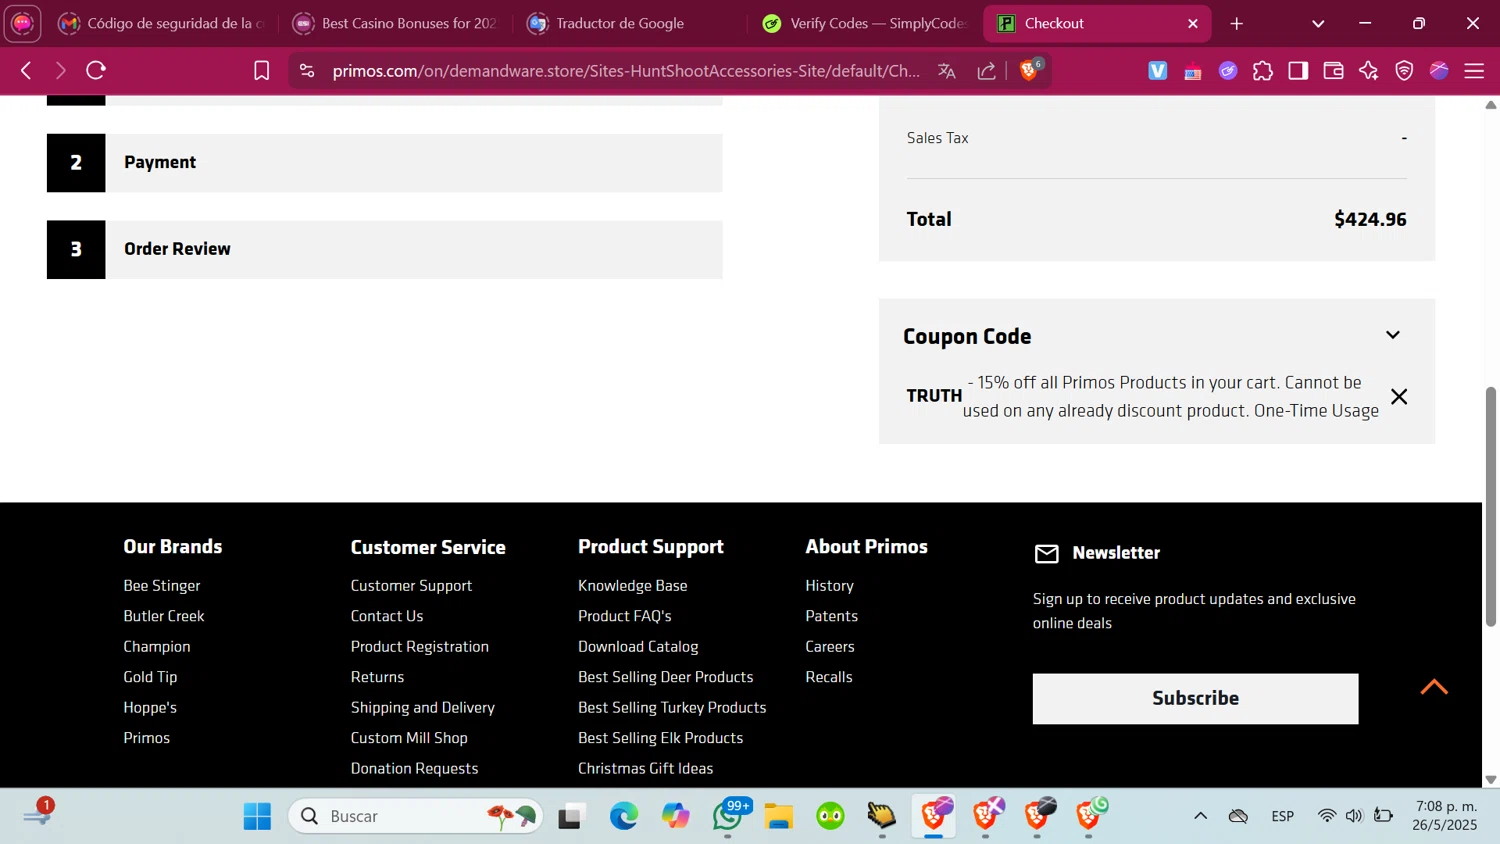Open the Patents link
This screenshot has width=1500, height=844.
pyautogui.click(x=832, y=616)
